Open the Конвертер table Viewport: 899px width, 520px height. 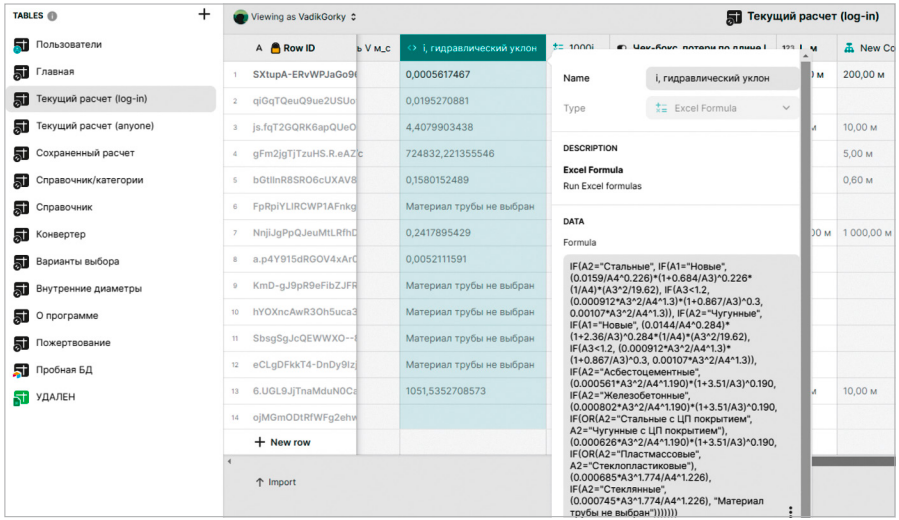60,234
